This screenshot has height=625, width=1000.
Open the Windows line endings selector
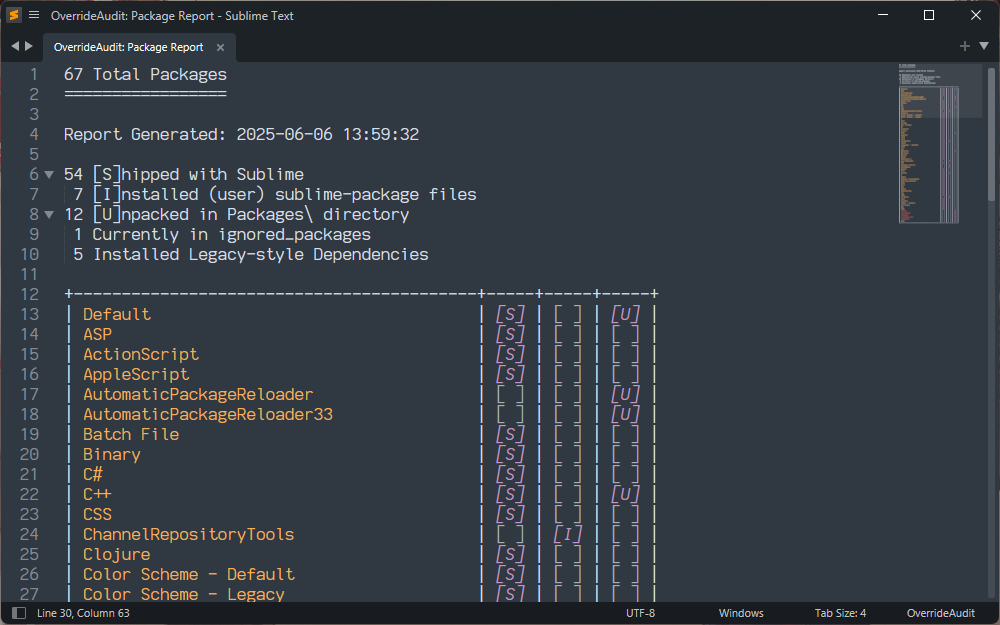[740, 613]
